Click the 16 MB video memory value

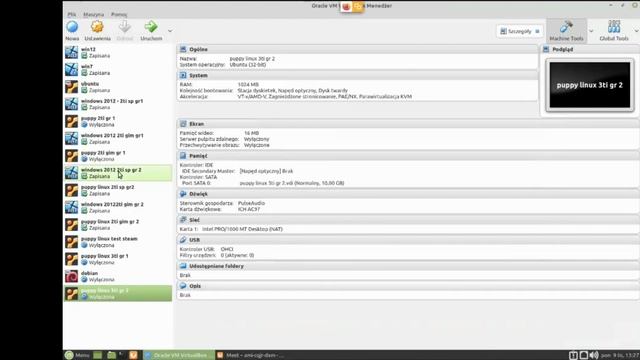[x=251, y=133]
